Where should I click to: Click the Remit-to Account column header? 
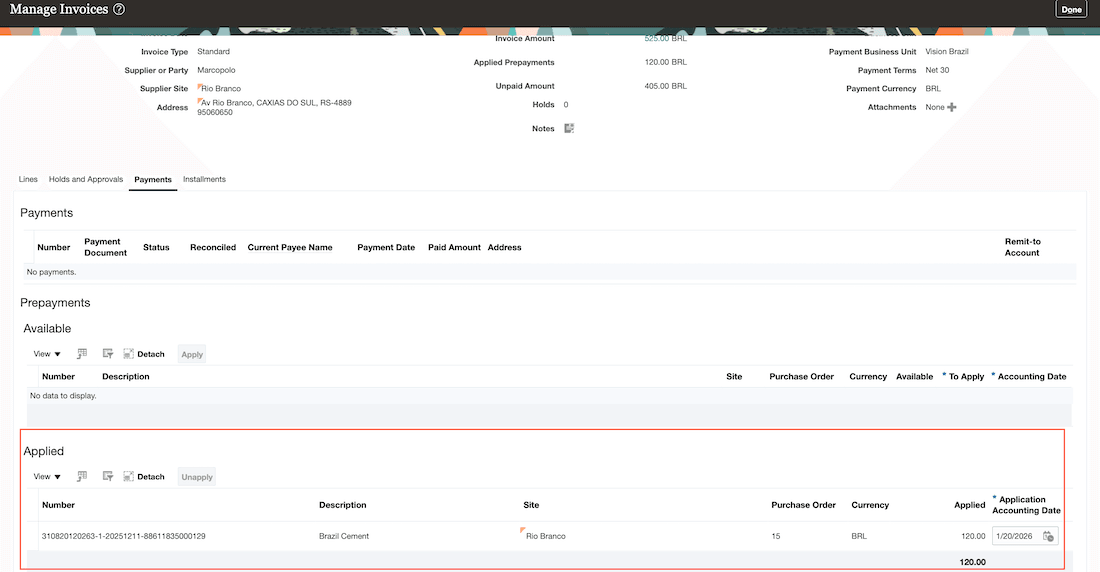[1022, 247]
